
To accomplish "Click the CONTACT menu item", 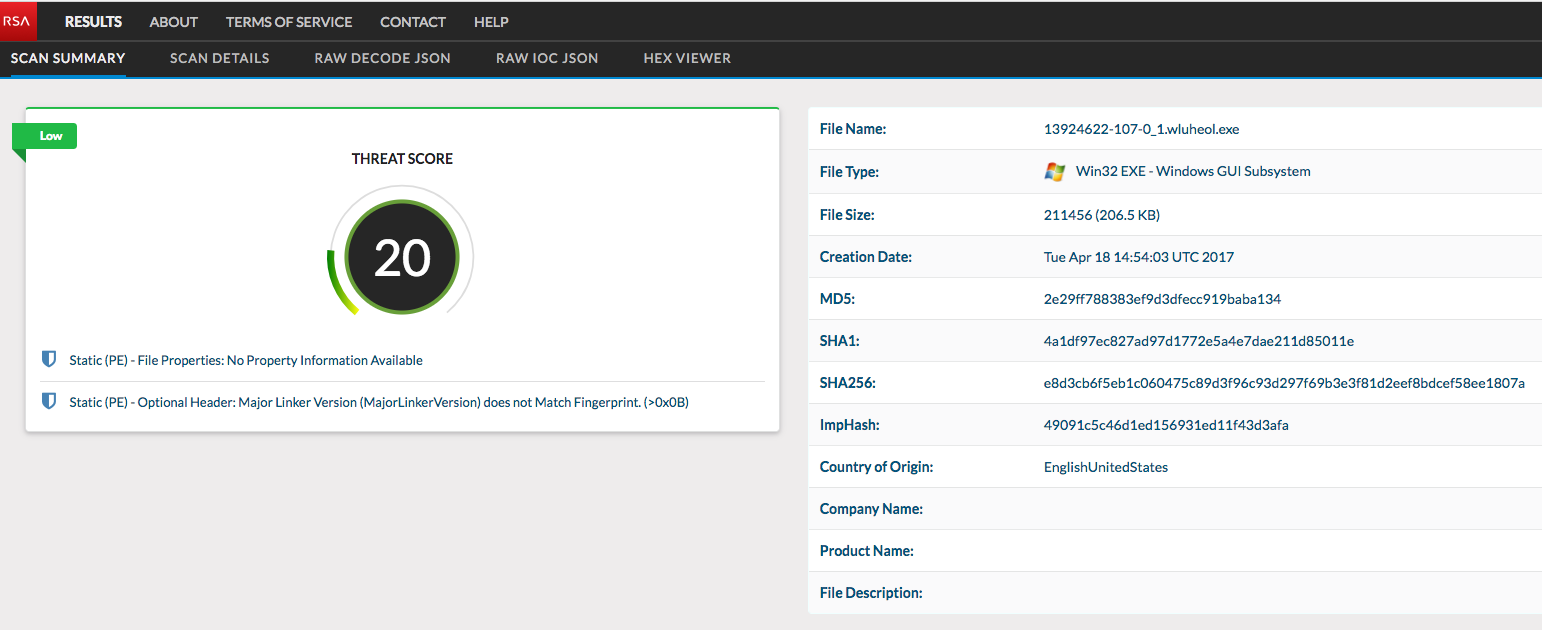I will pyautogui.click(x=412, y=21).
